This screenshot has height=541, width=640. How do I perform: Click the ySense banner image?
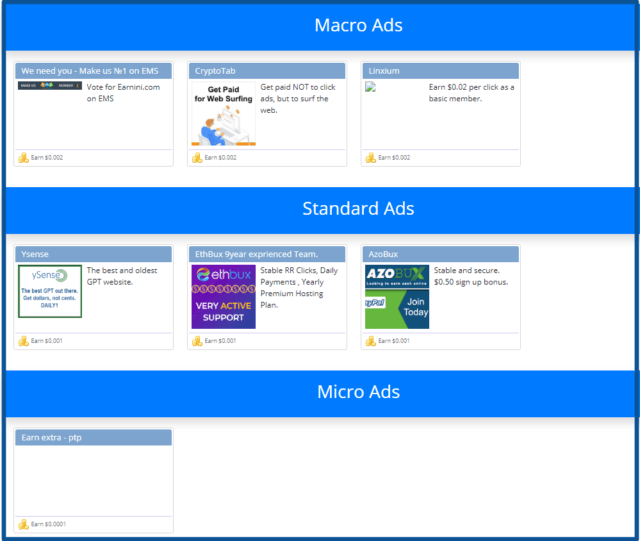click(50, 291)
